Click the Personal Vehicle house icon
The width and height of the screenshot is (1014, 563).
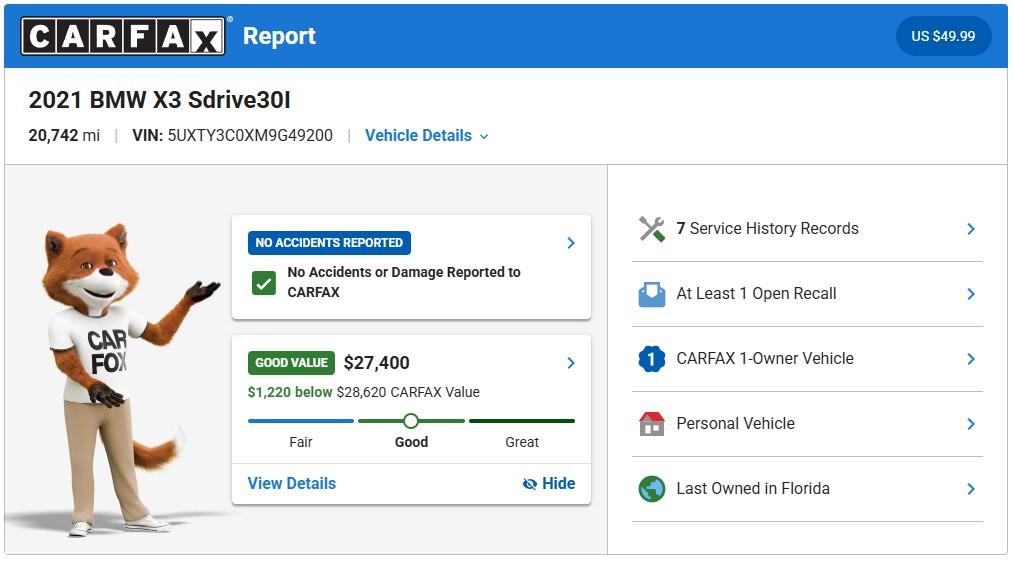(652, 424)
